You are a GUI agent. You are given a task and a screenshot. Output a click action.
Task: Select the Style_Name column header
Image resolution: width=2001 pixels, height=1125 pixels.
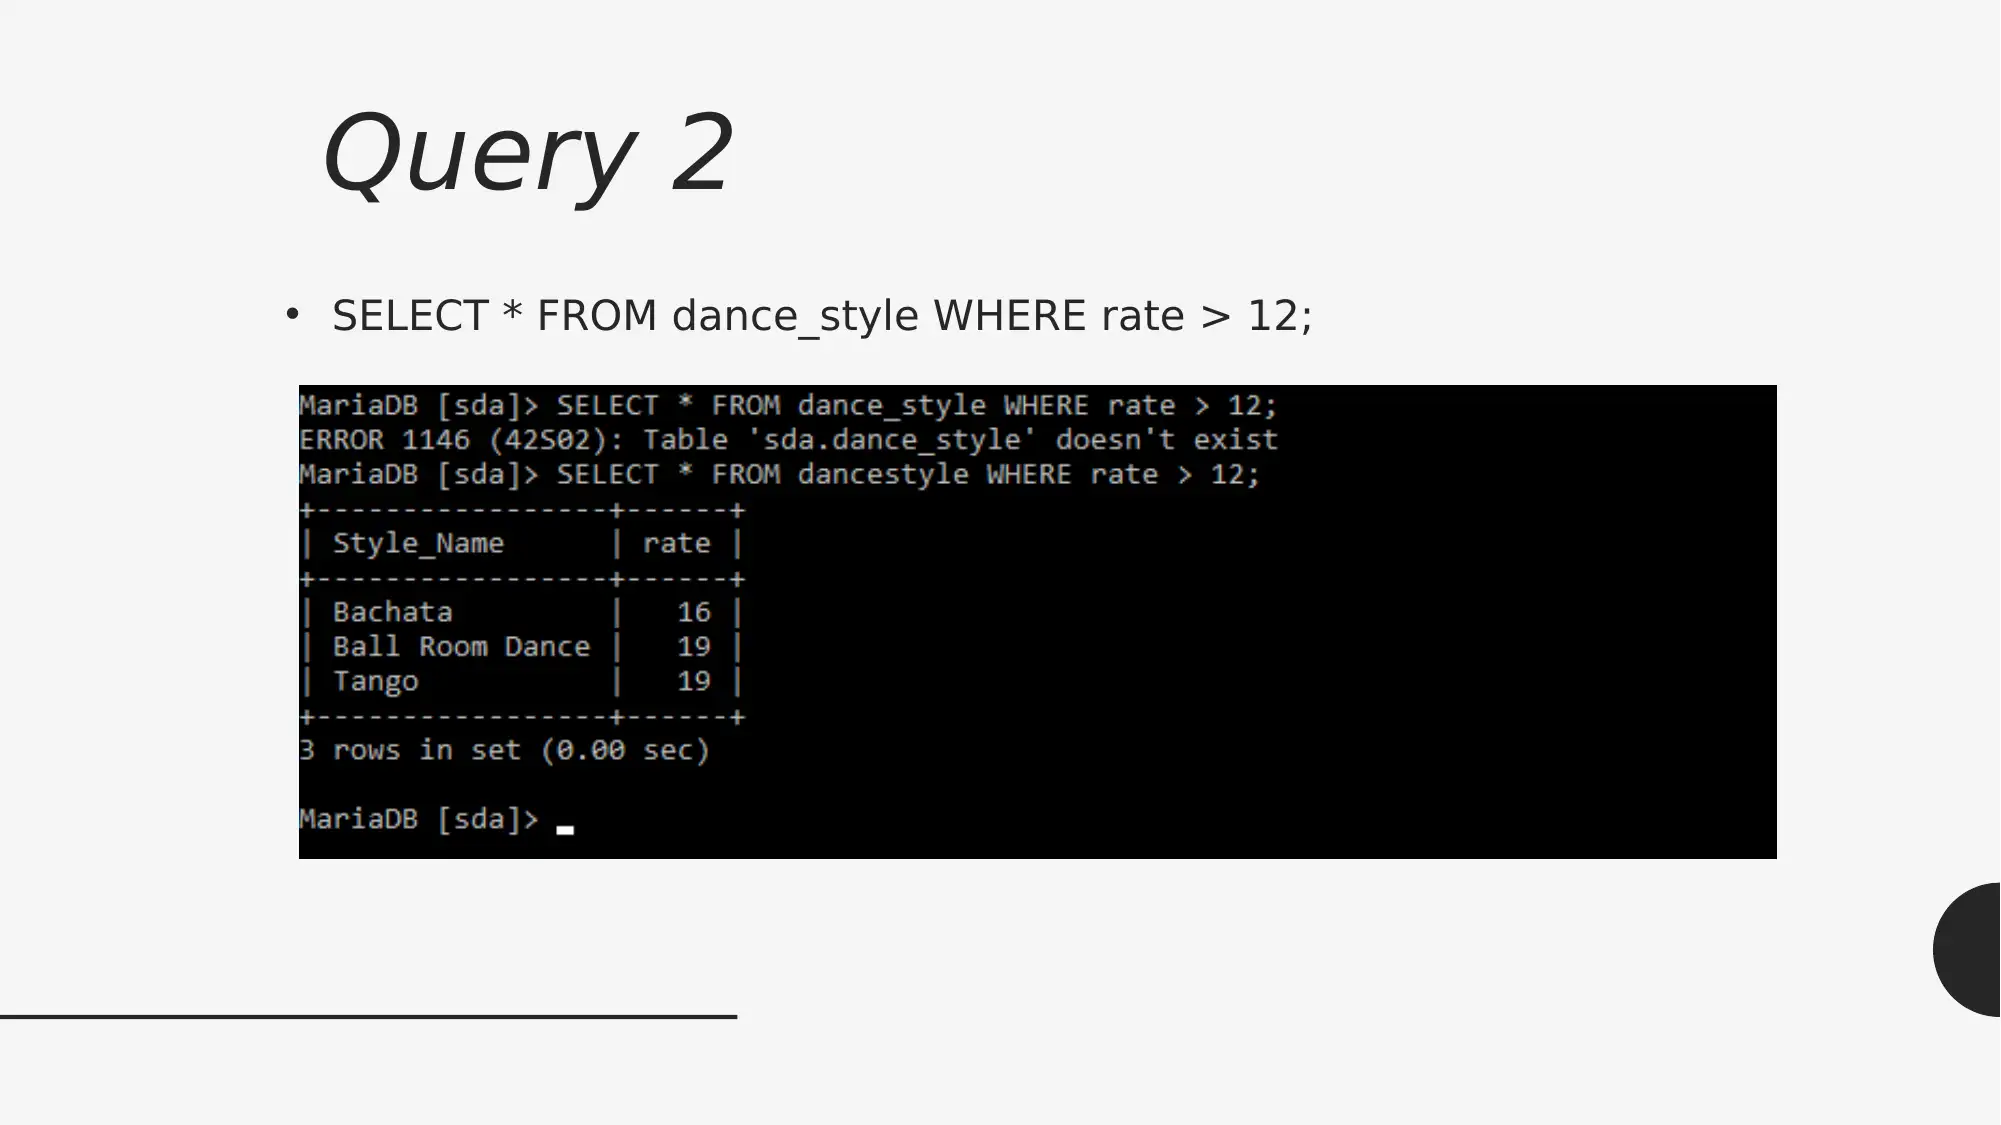point(418,544)
